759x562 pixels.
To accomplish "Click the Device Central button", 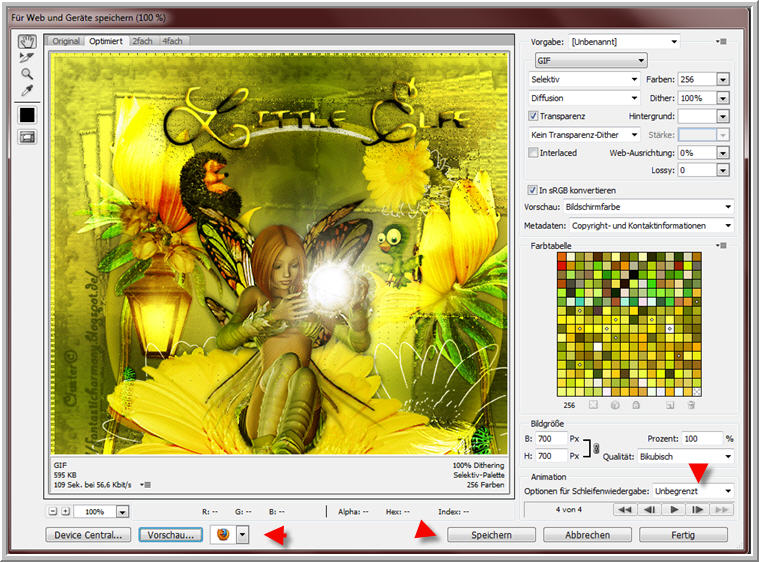I will click(88, 535).
